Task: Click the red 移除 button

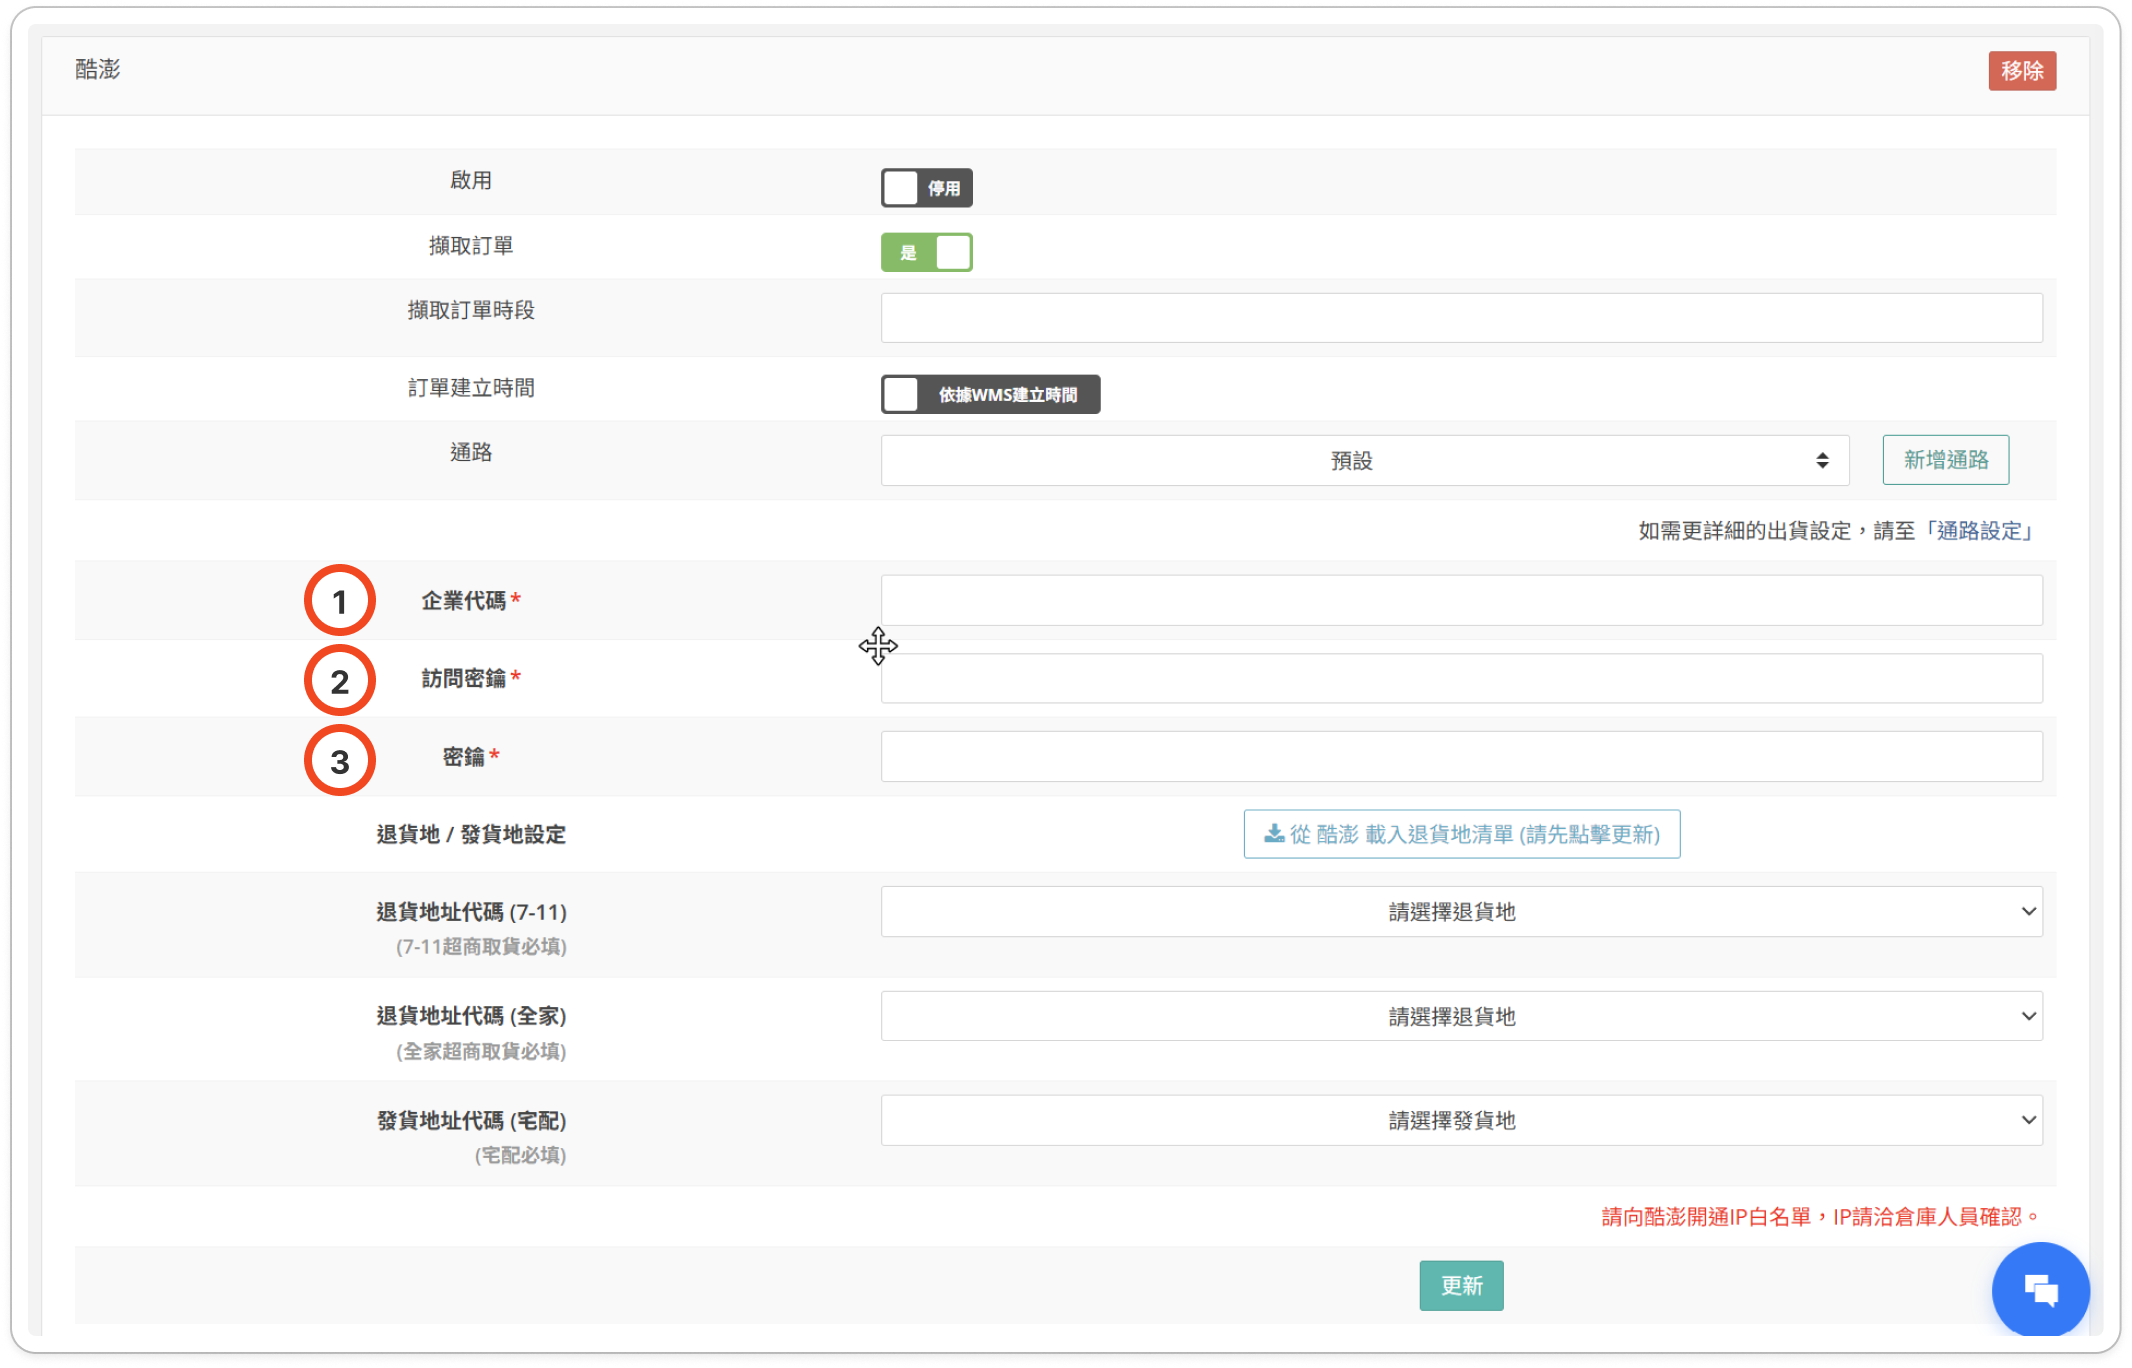Action: coord(2021,71)
